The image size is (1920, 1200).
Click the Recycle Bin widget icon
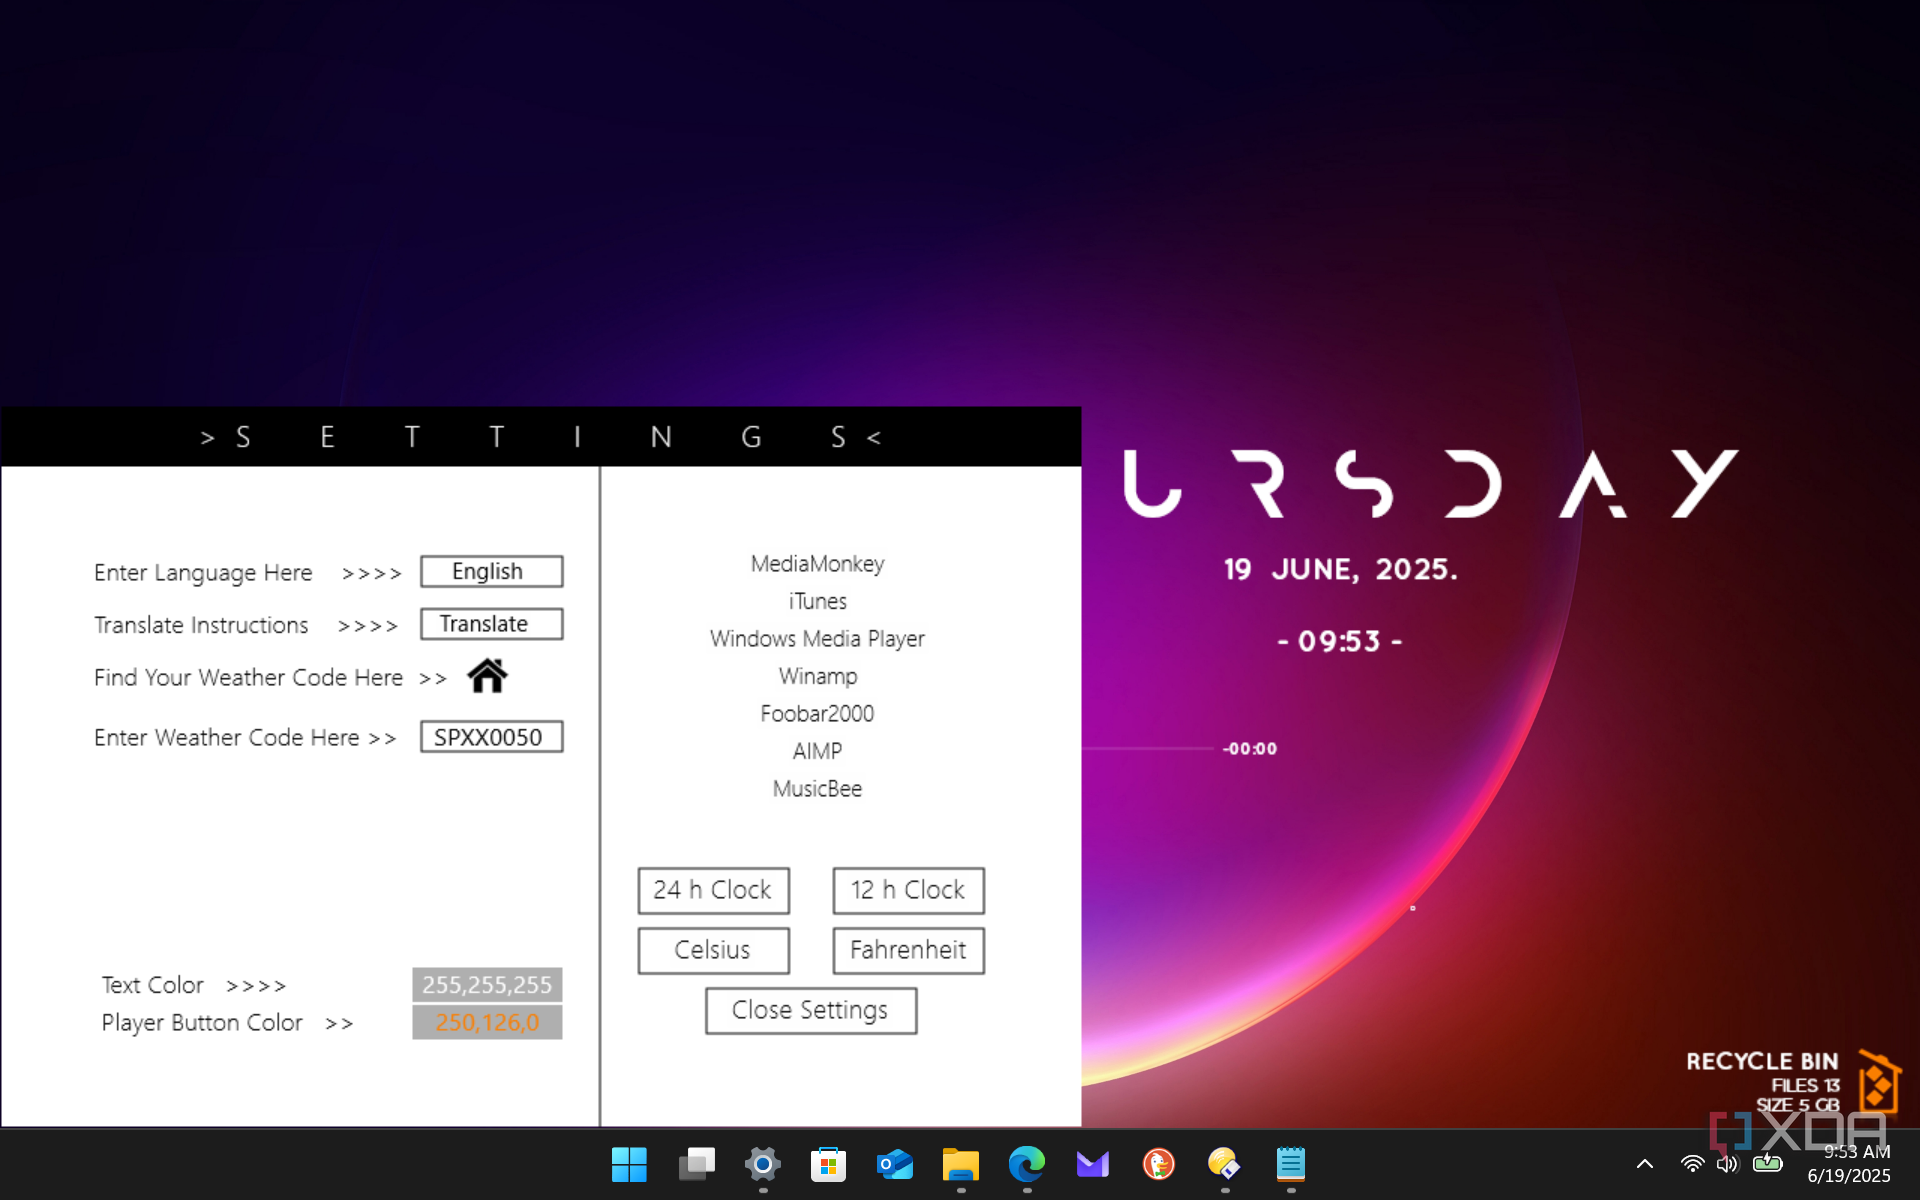tap(1878, 1082)
